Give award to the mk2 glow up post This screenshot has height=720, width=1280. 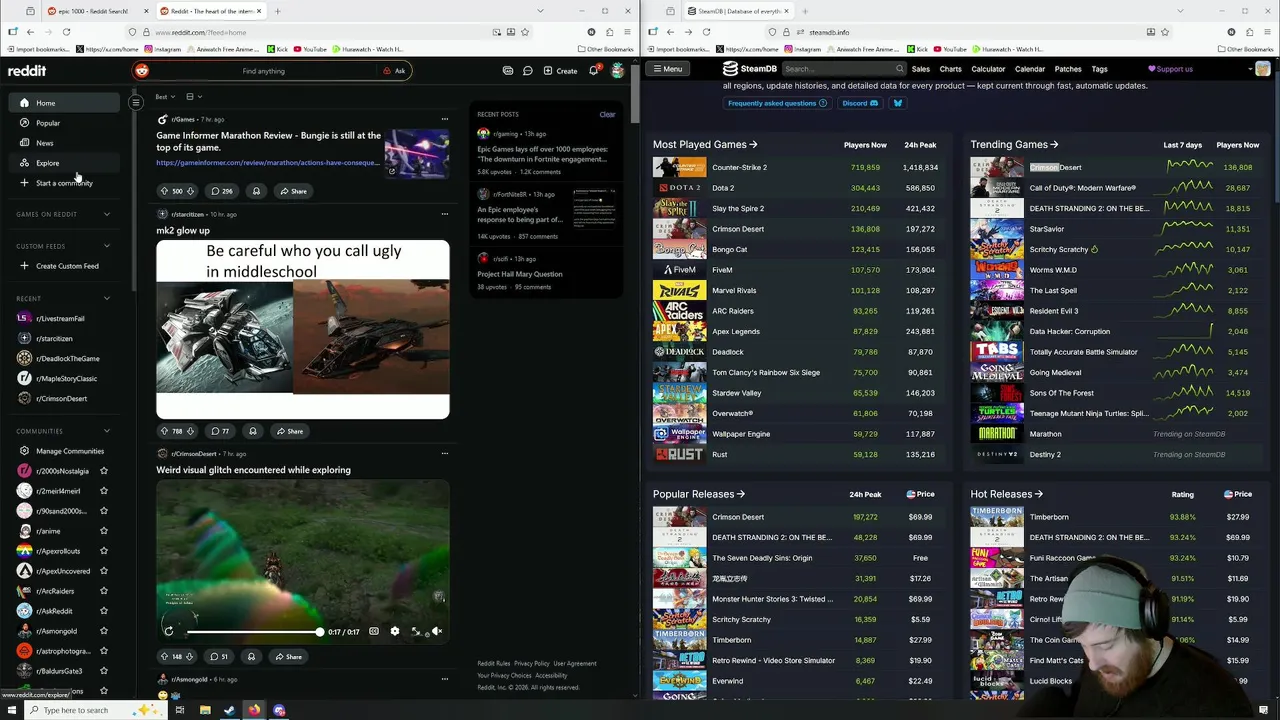pos(252,431)
